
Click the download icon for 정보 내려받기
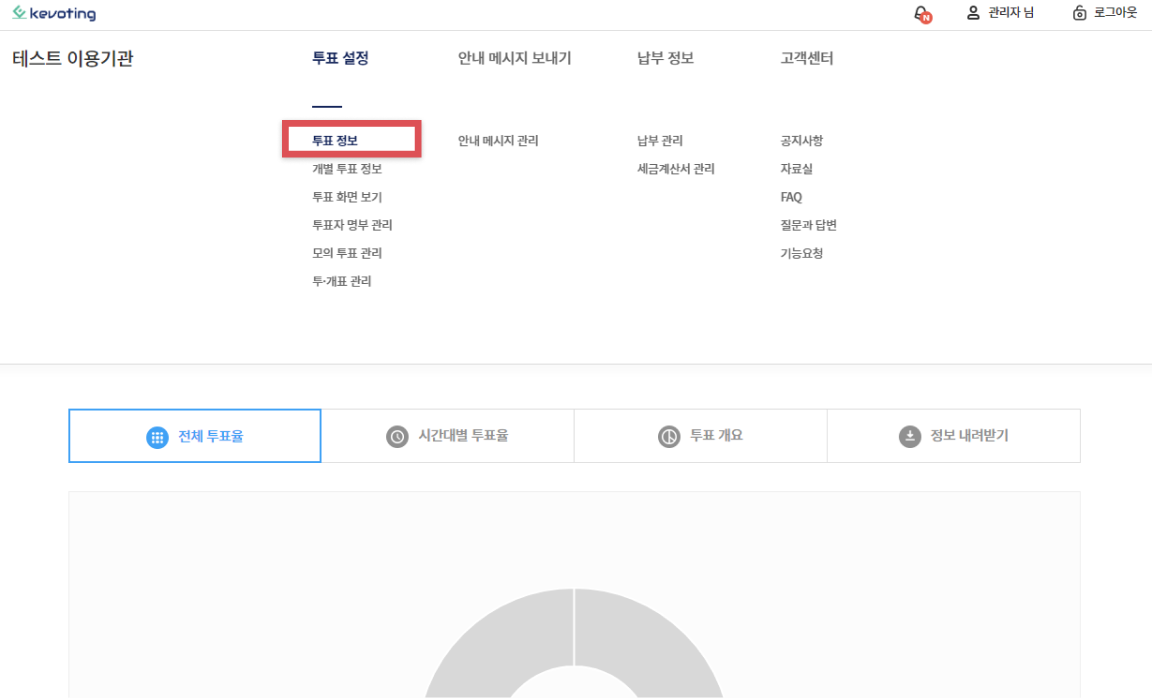tap(909, 437)
